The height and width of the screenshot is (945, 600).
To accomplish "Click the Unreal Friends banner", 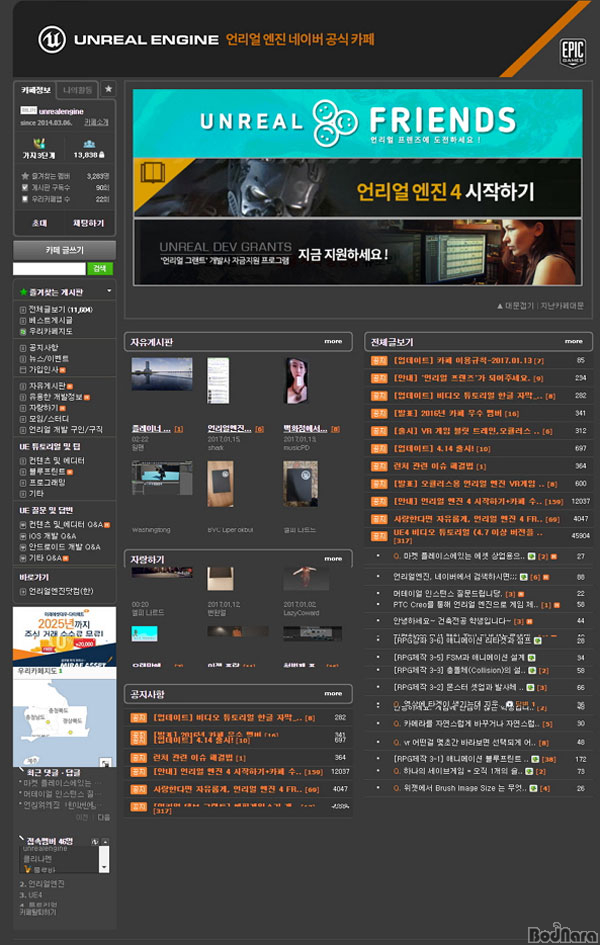I will point(357,124).
